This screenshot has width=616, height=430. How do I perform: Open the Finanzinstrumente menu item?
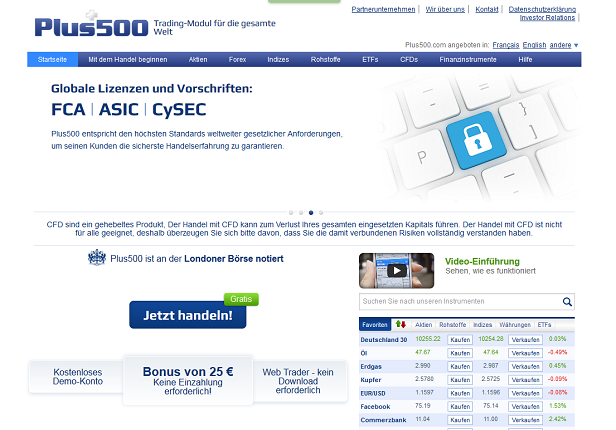point(468,60)
